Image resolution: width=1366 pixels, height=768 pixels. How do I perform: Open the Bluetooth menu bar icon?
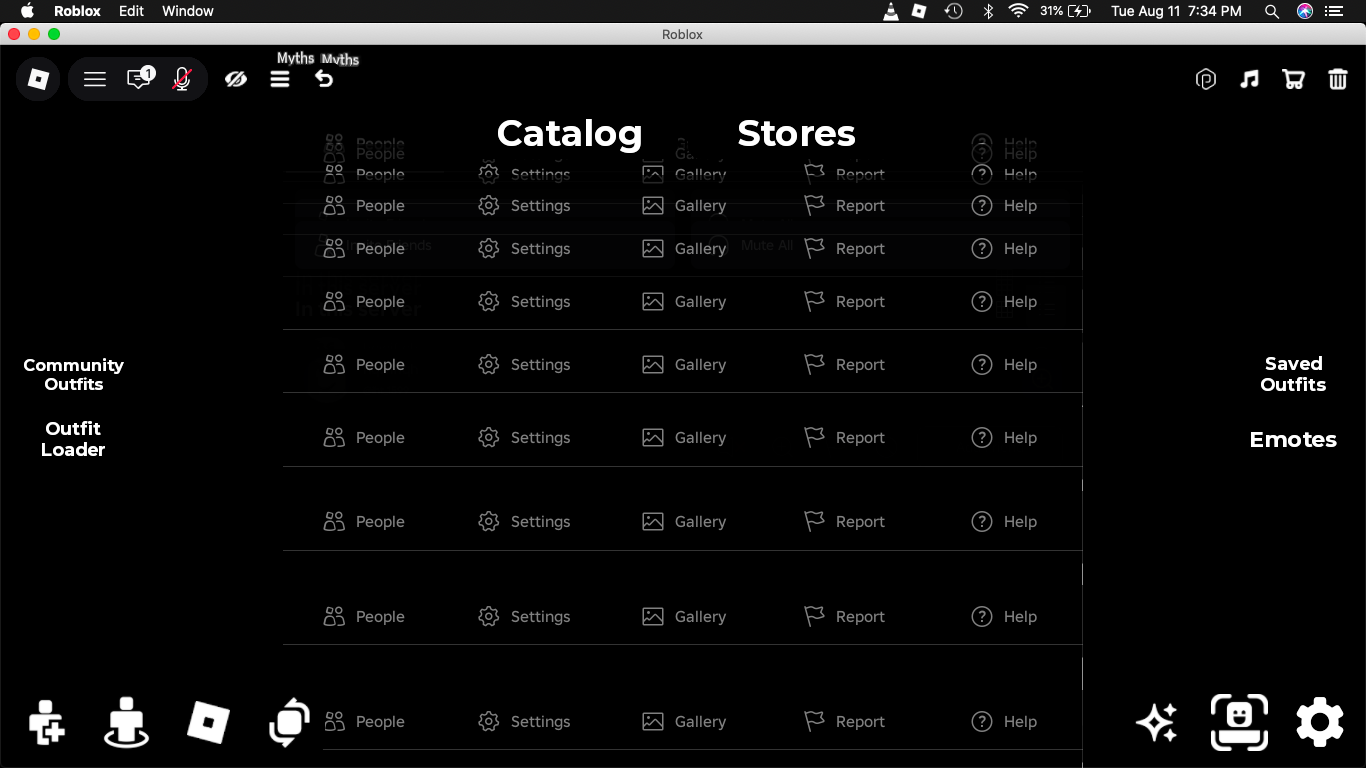click(x=988, y=11)
